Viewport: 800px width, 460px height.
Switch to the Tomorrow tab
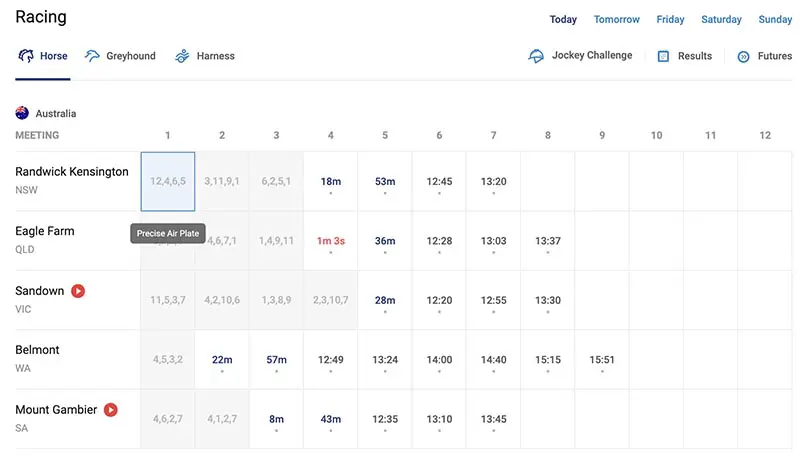(616, 20)
